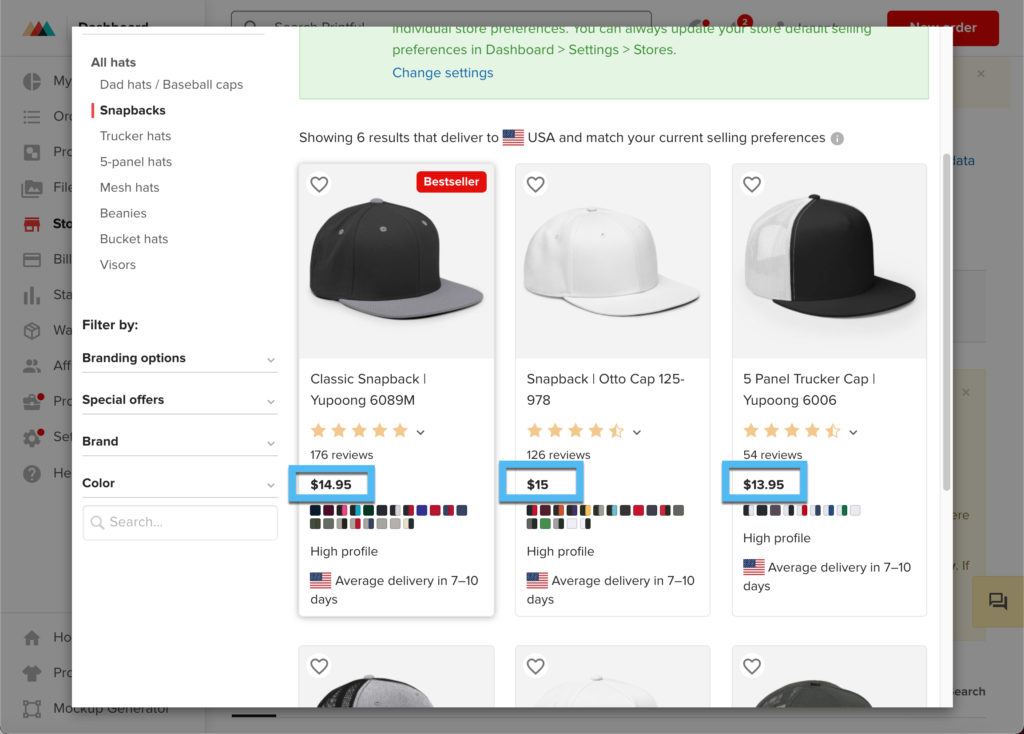1024x734 pixels.
Task: Open rating breakdown for Otto Cap 125-978
Action: coord(637,432)
